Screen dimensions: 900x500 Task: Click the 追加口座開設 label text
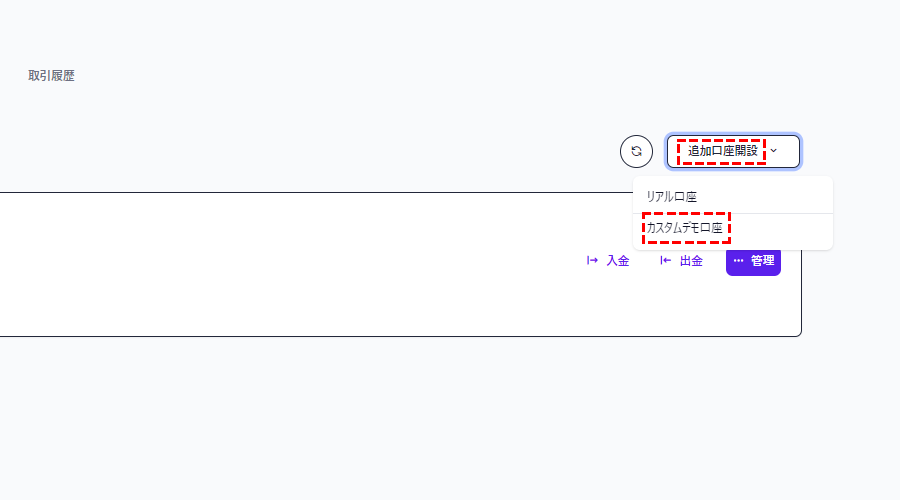(723, 151)
